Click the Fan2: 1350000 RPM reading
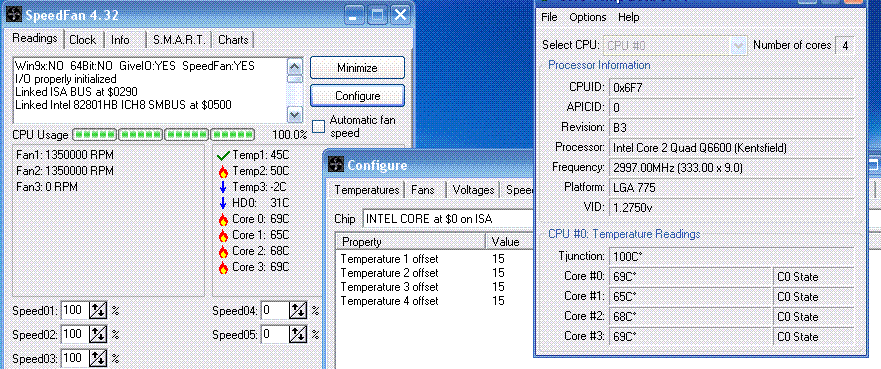The height and width of the screenshot is (369, 881). 65,171
